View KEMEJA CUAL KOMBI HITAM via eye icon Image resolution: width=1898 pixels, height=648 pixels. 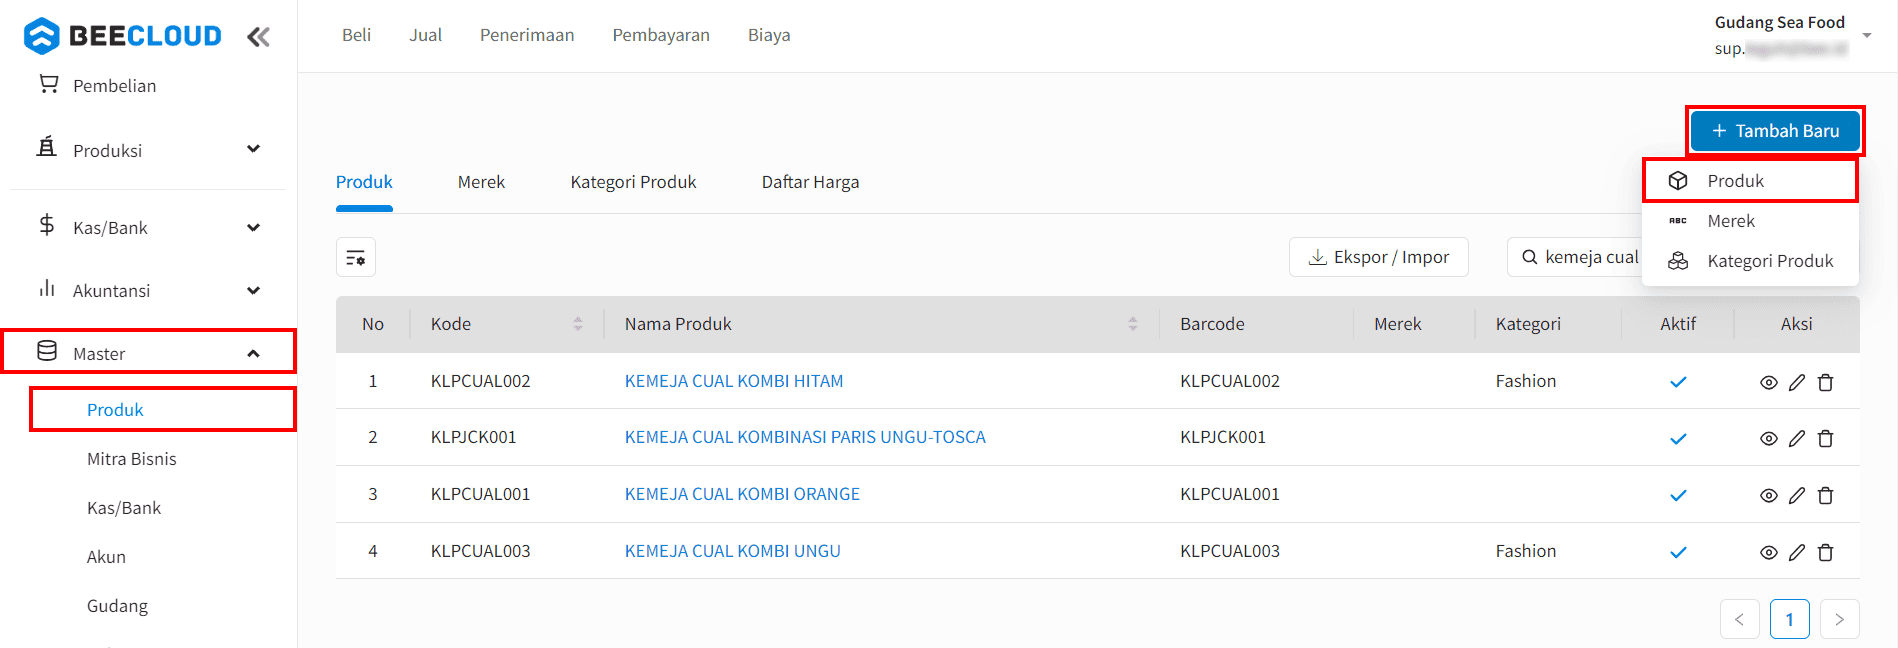coord(1768,382)
